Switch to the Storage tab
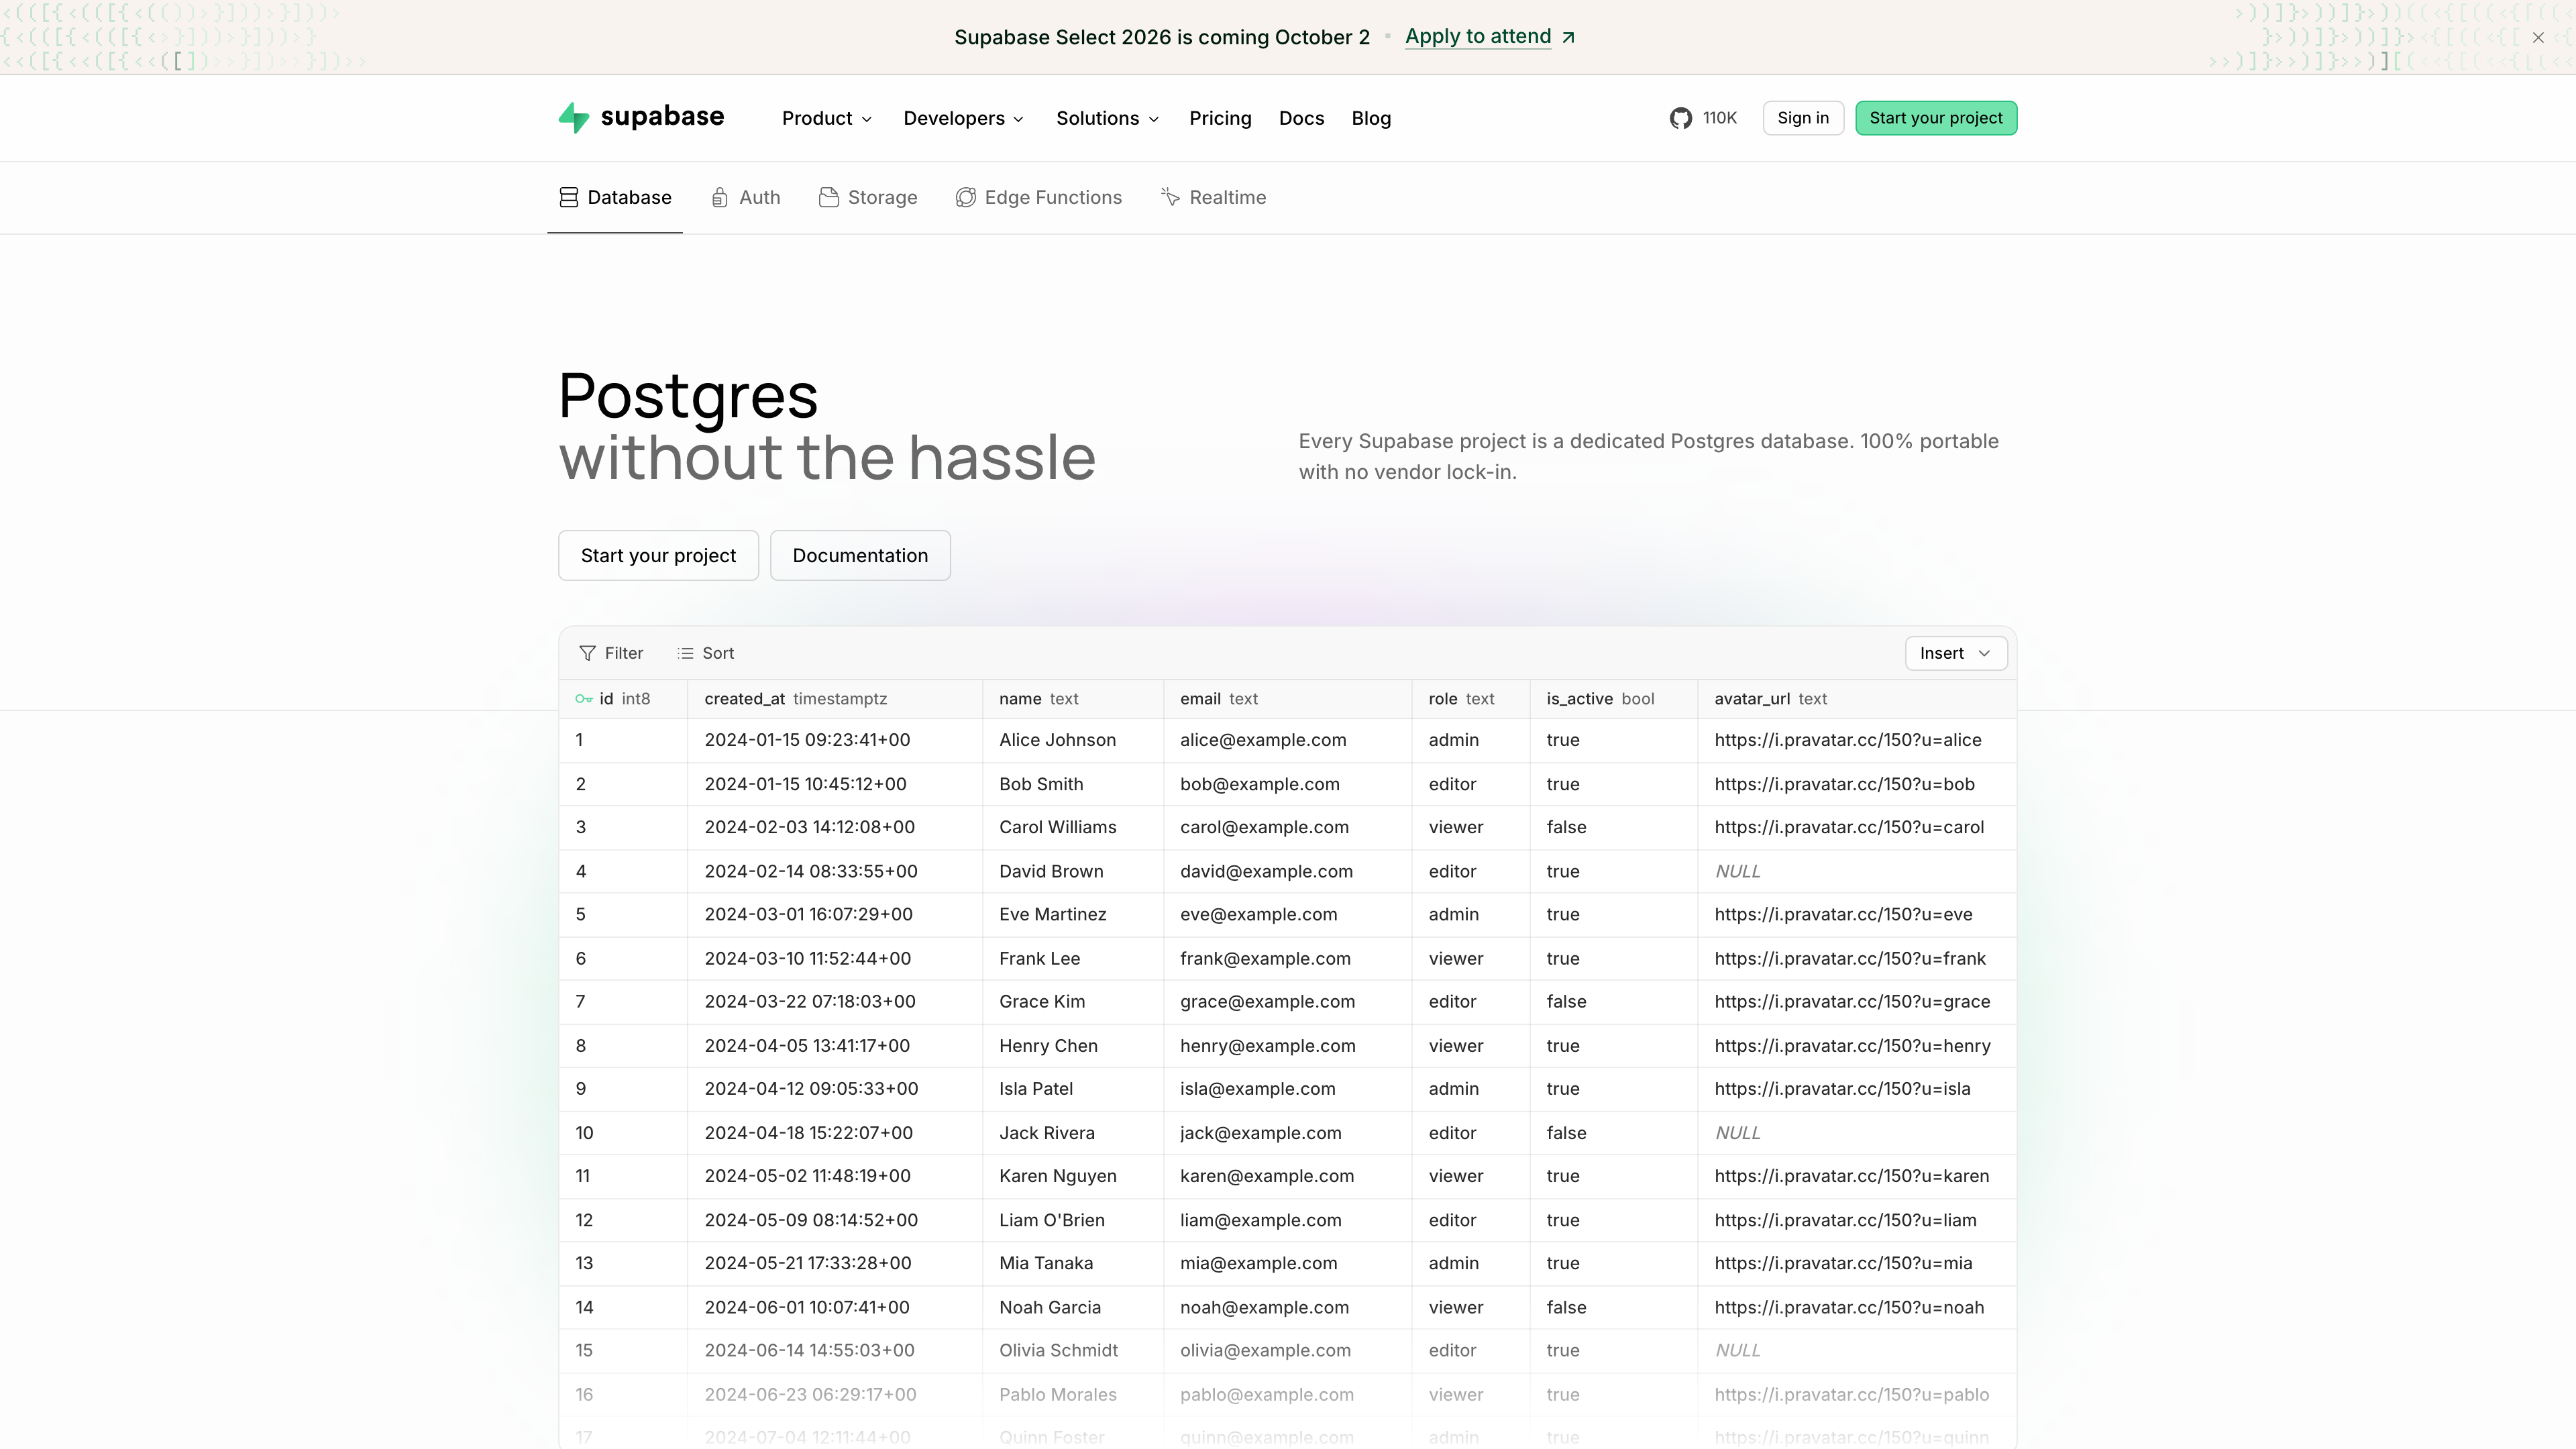The width and height of the screenshot is (2576, 1449). pyautogui.click(x=868, y=197)
